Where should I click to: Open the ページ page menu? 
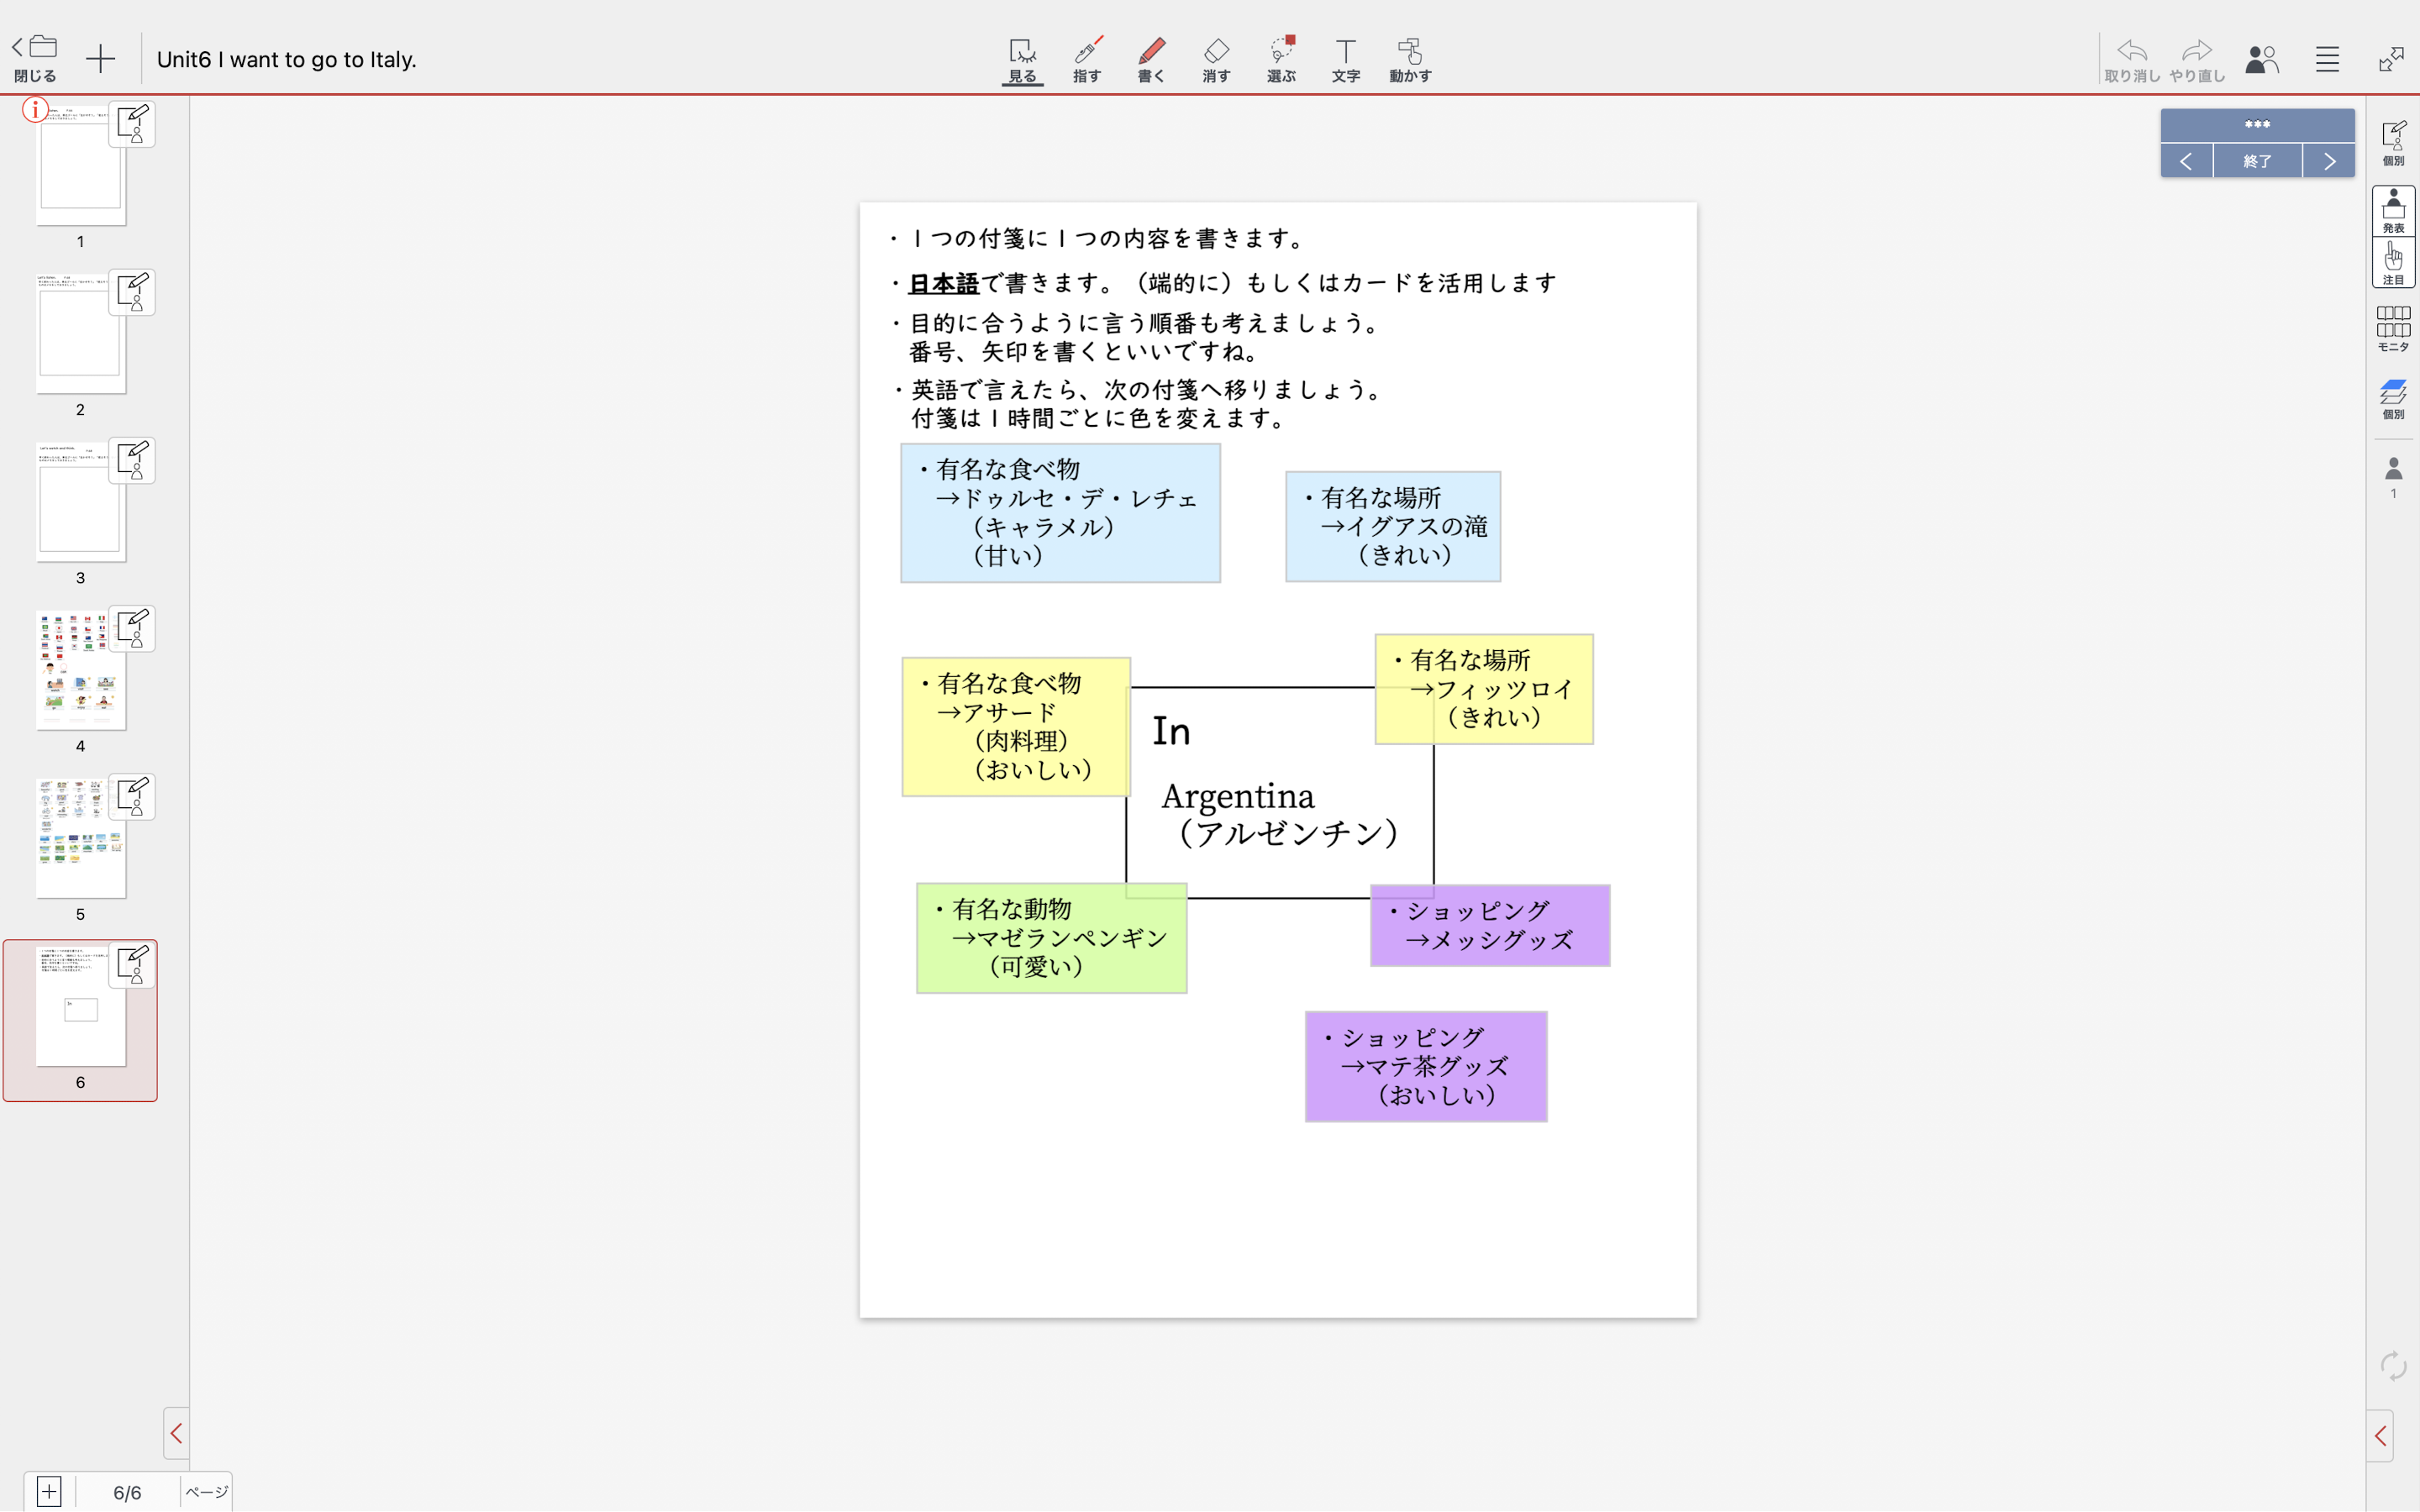tap(206, 1492)
